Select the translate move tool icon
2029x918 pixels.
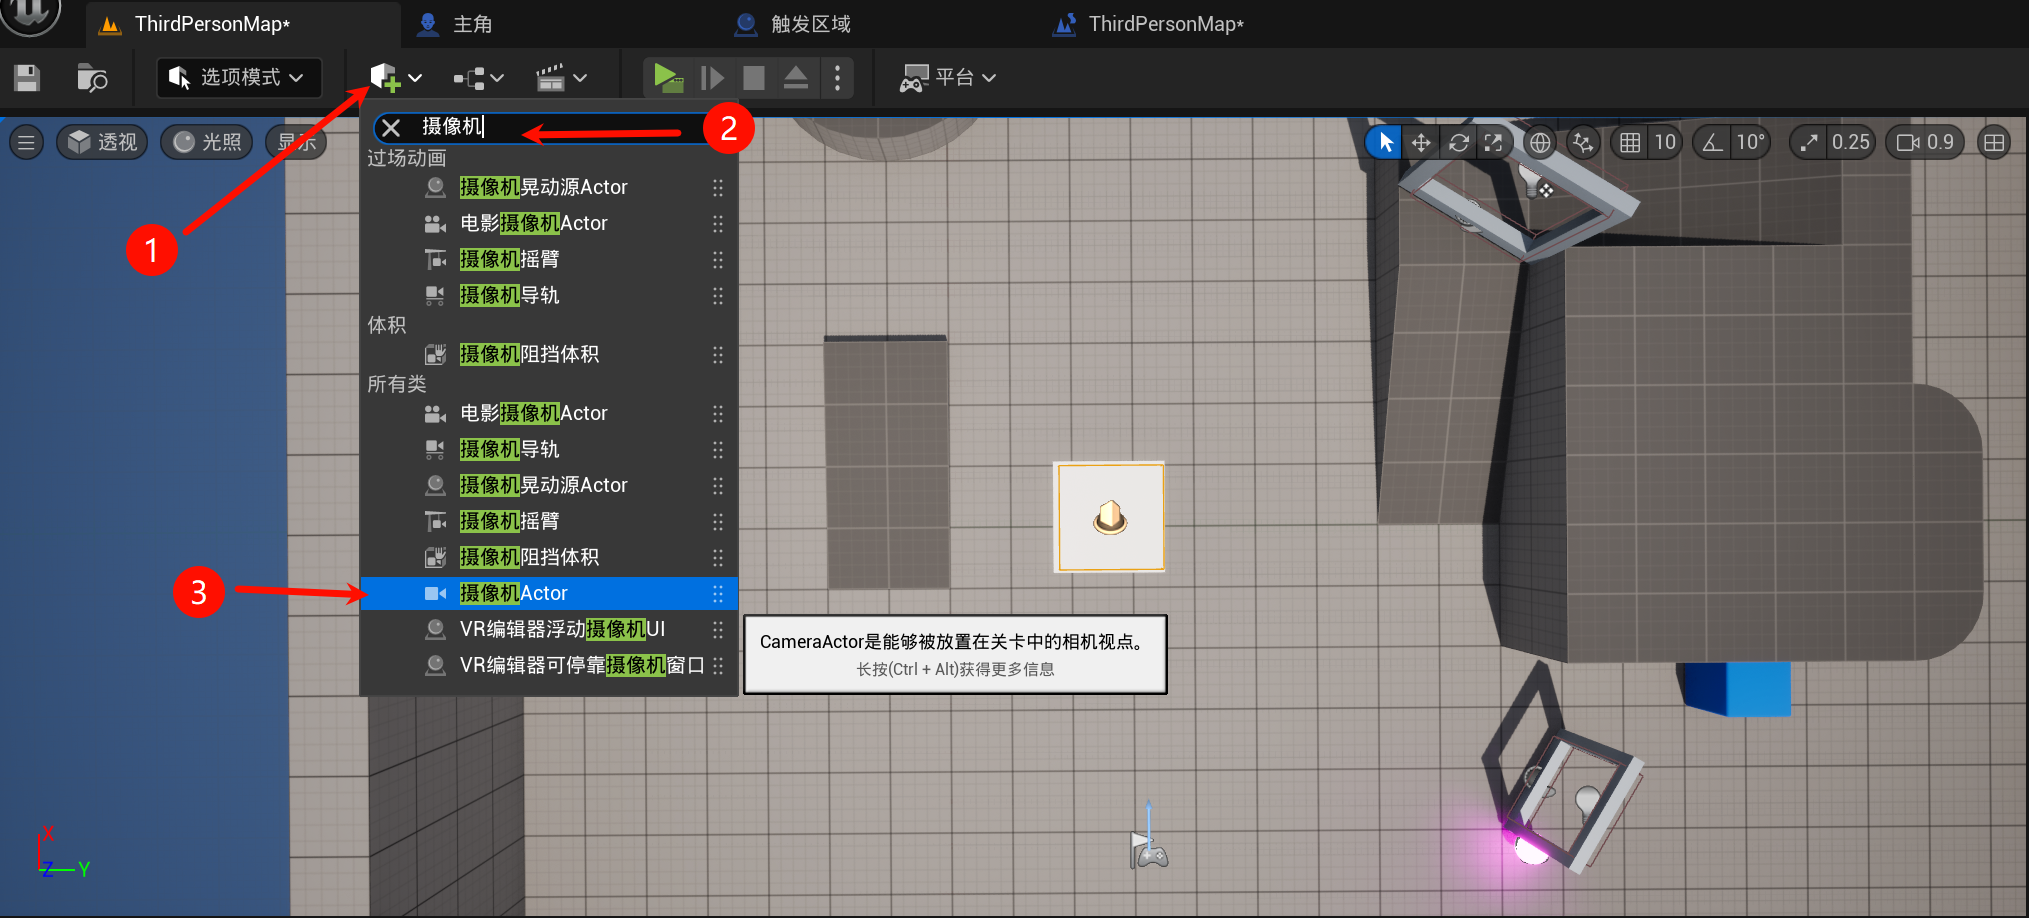(x=1421, y=143)
